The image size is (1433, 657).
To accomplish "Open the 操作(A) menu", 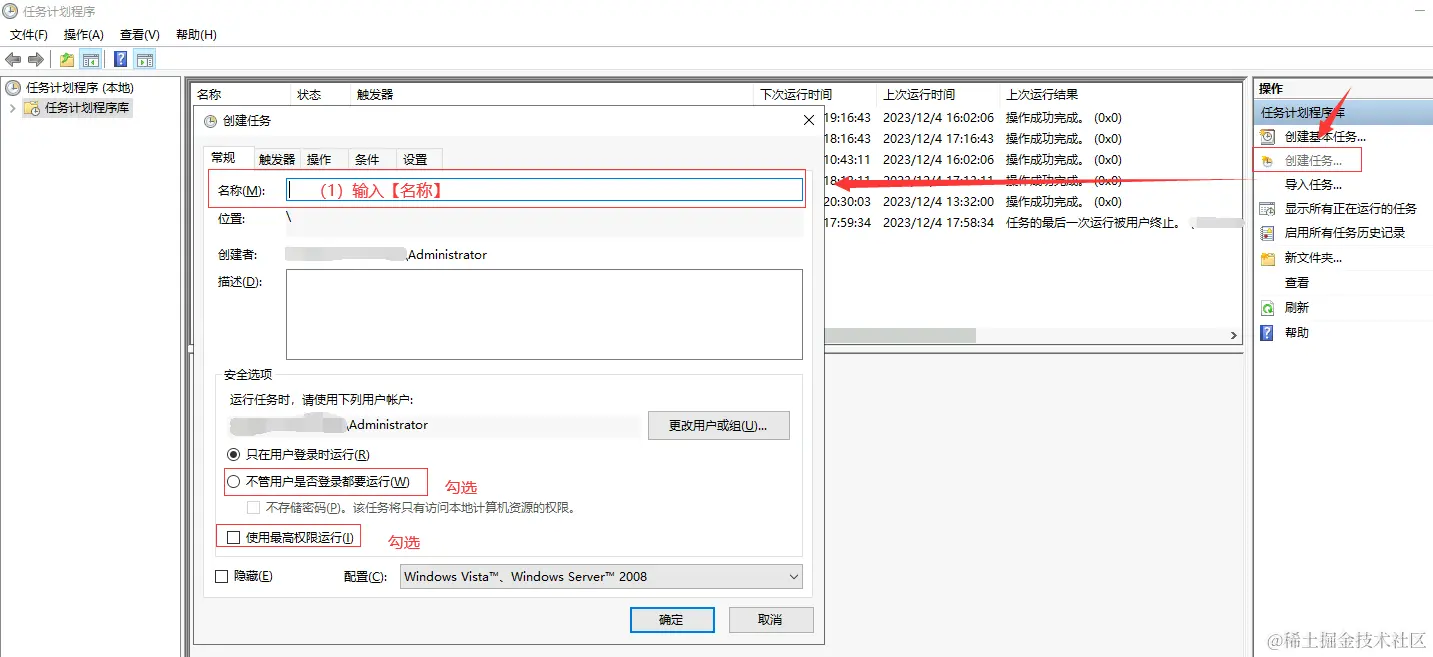I will click(84, 35).
